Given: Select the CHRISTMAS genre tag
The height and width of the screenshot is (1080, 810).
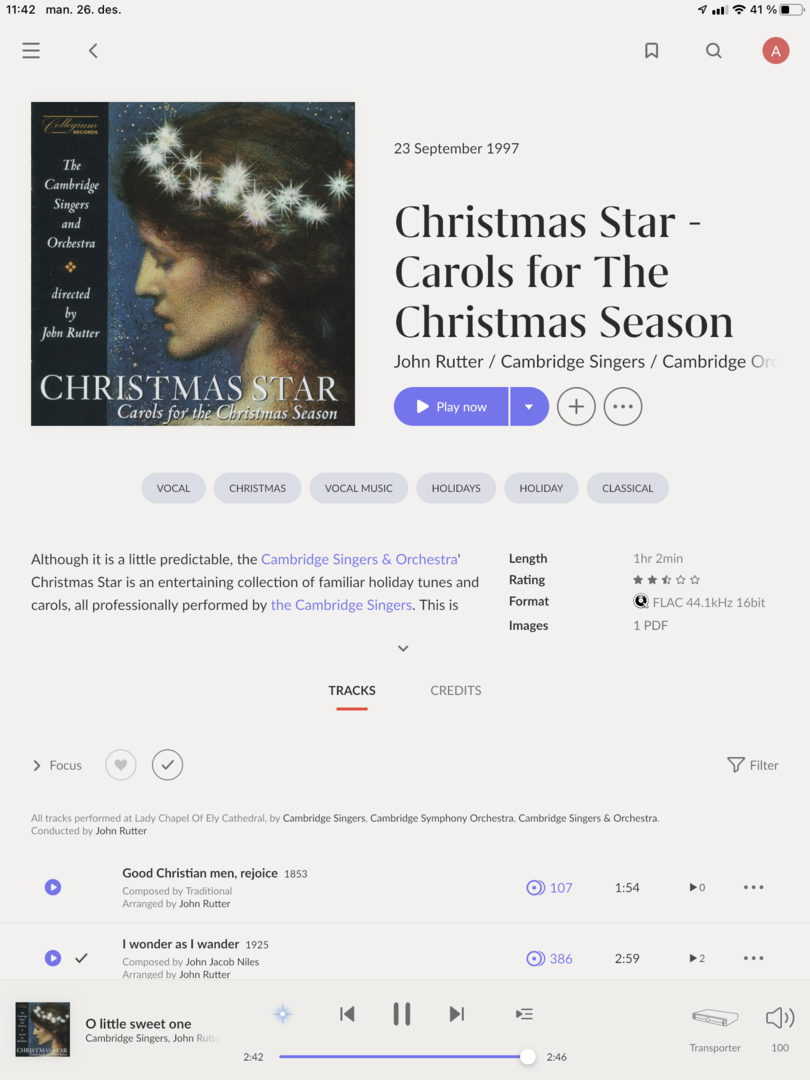Looking at the screenshot, I should click(x=257, y=488).
